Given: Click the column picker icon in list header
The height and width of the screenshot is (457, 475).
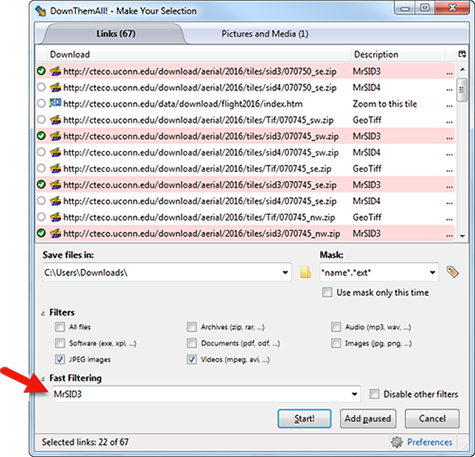Looking at the screenshot, I should point(462,54).
